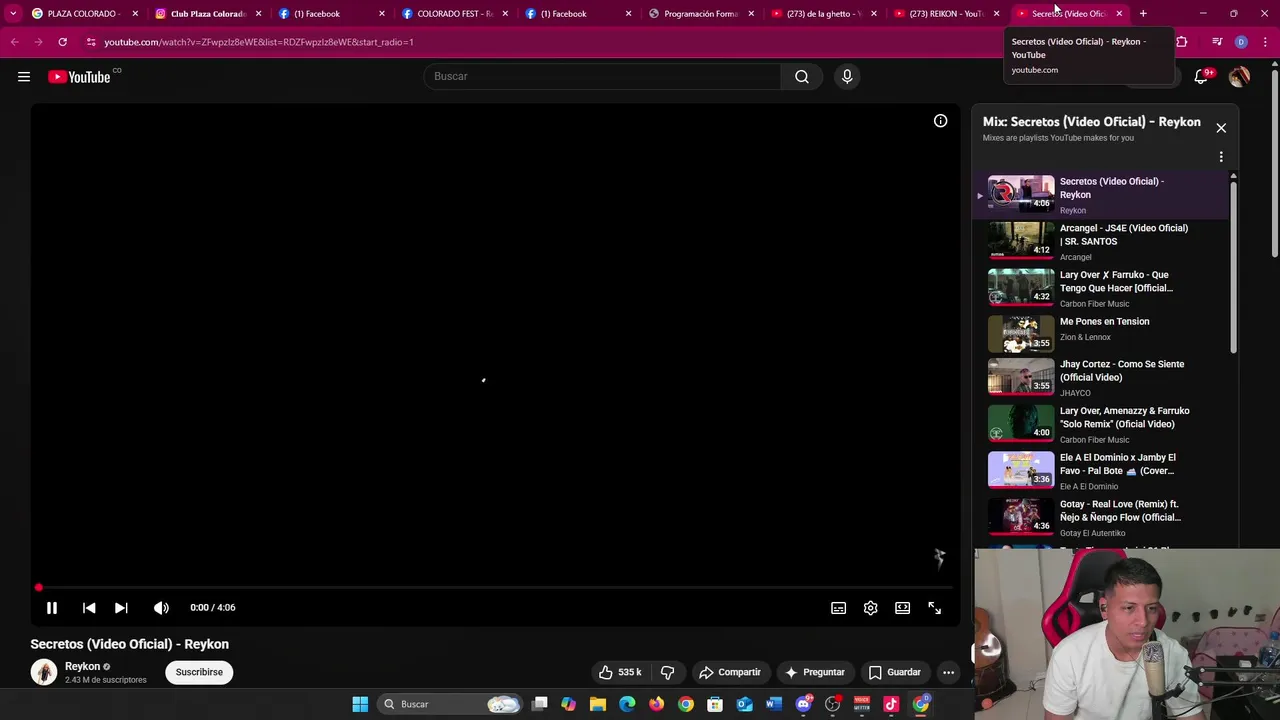This screenshot has width=1280, height=720.
Task: Select Lary Over Solo Remix entry
Action: coord(1100,424)
